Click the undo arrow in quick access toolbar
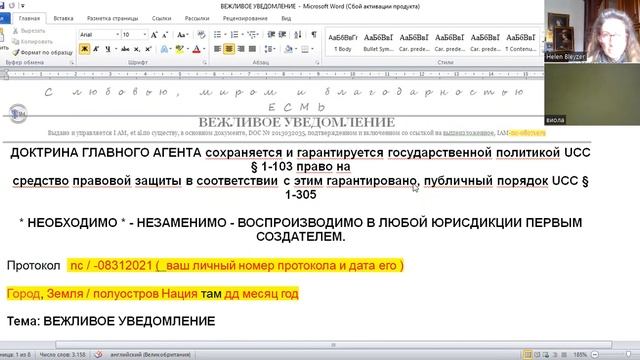The width and height of the screenshot is (640, 360). click(x=11, y=6)
